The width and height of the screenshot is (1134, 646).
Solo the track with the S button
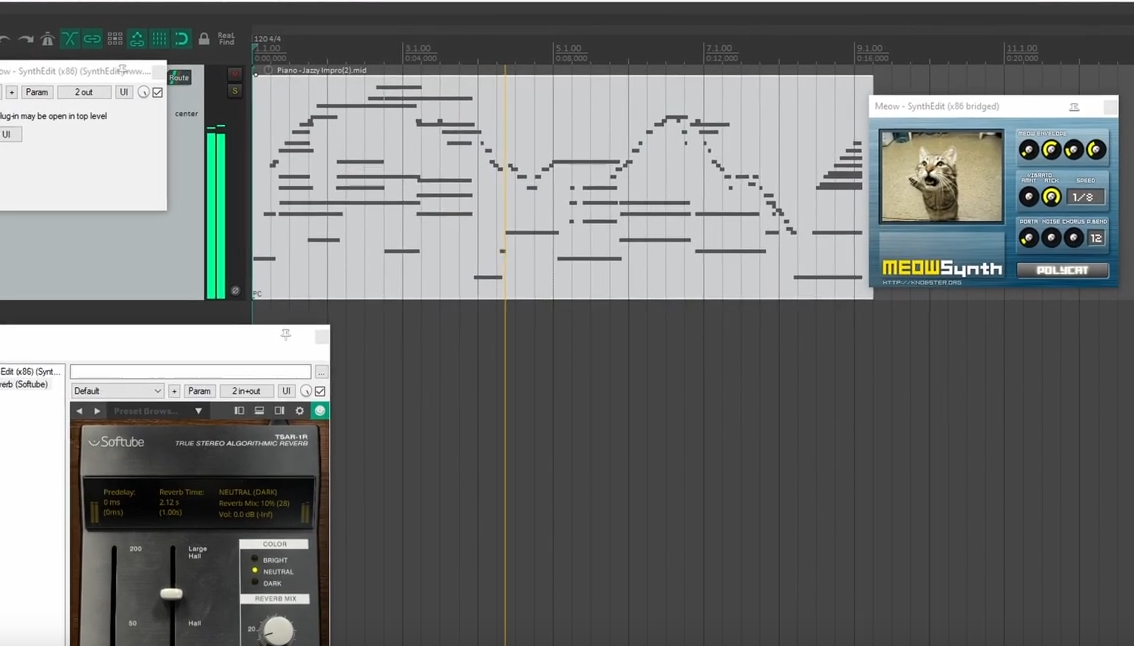pyautogui.click(x=235, y=91)
